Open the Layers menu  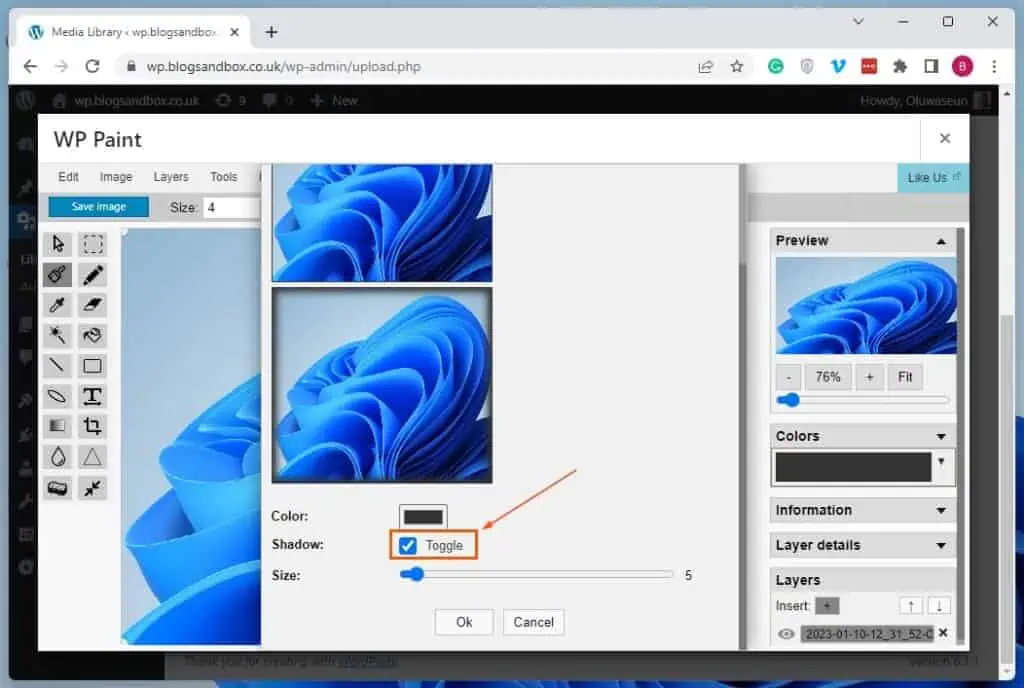point(171,177)
